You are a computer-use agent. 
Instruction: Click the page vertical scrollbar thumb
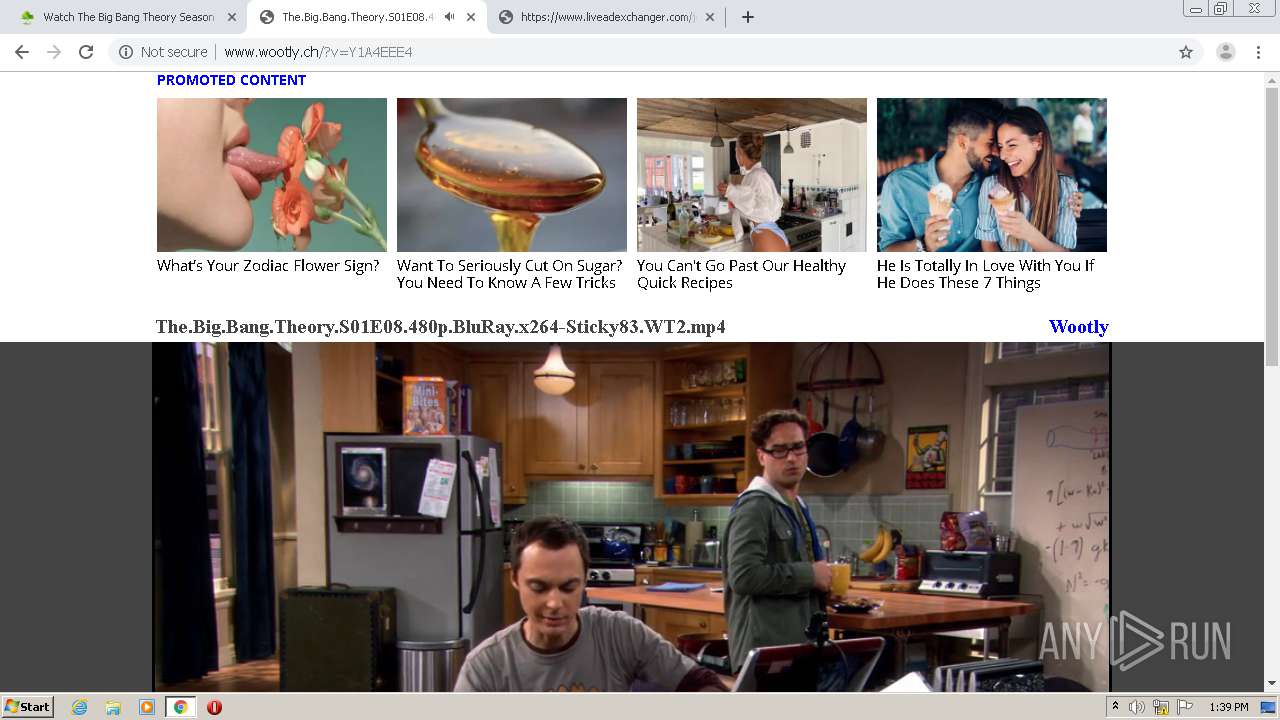tap(1272, 227)
